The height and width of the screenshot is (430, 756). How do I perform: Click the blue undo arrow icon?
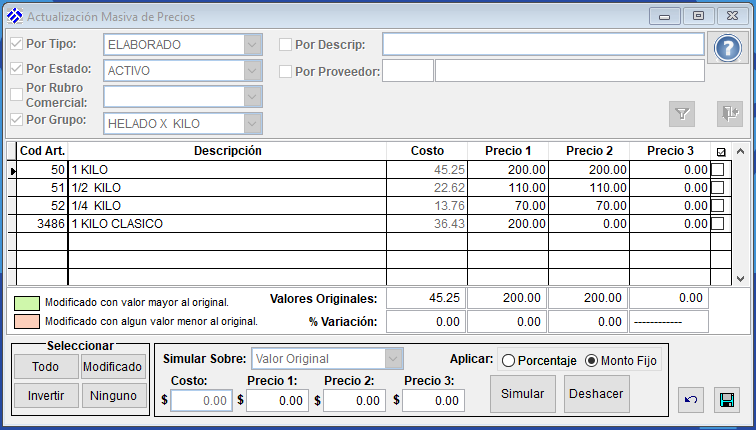click(691, 400)
